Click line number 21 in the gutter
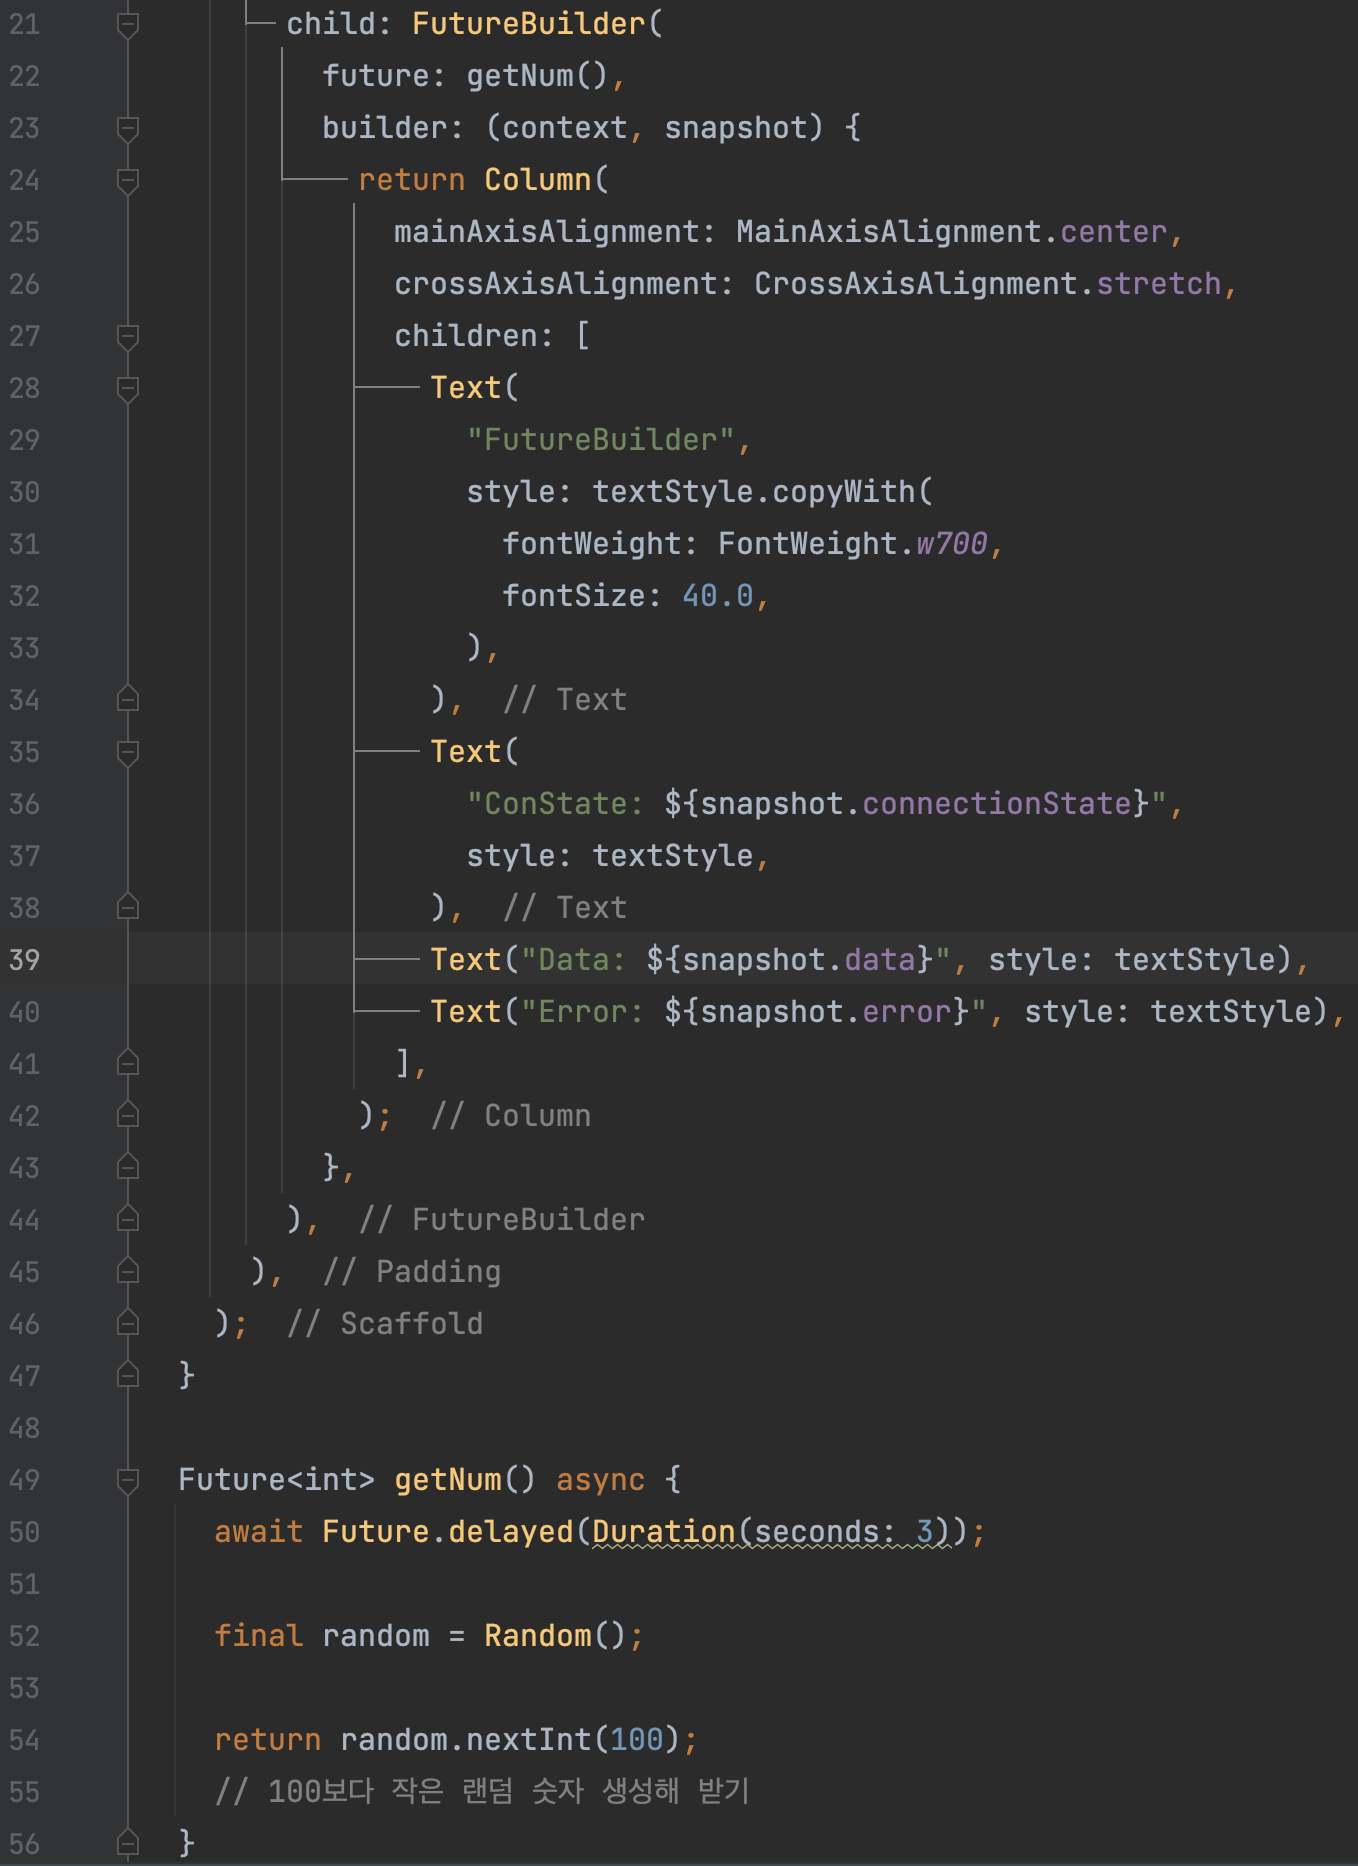This screenshot has height=1866, width=1358. pos(25,24)
